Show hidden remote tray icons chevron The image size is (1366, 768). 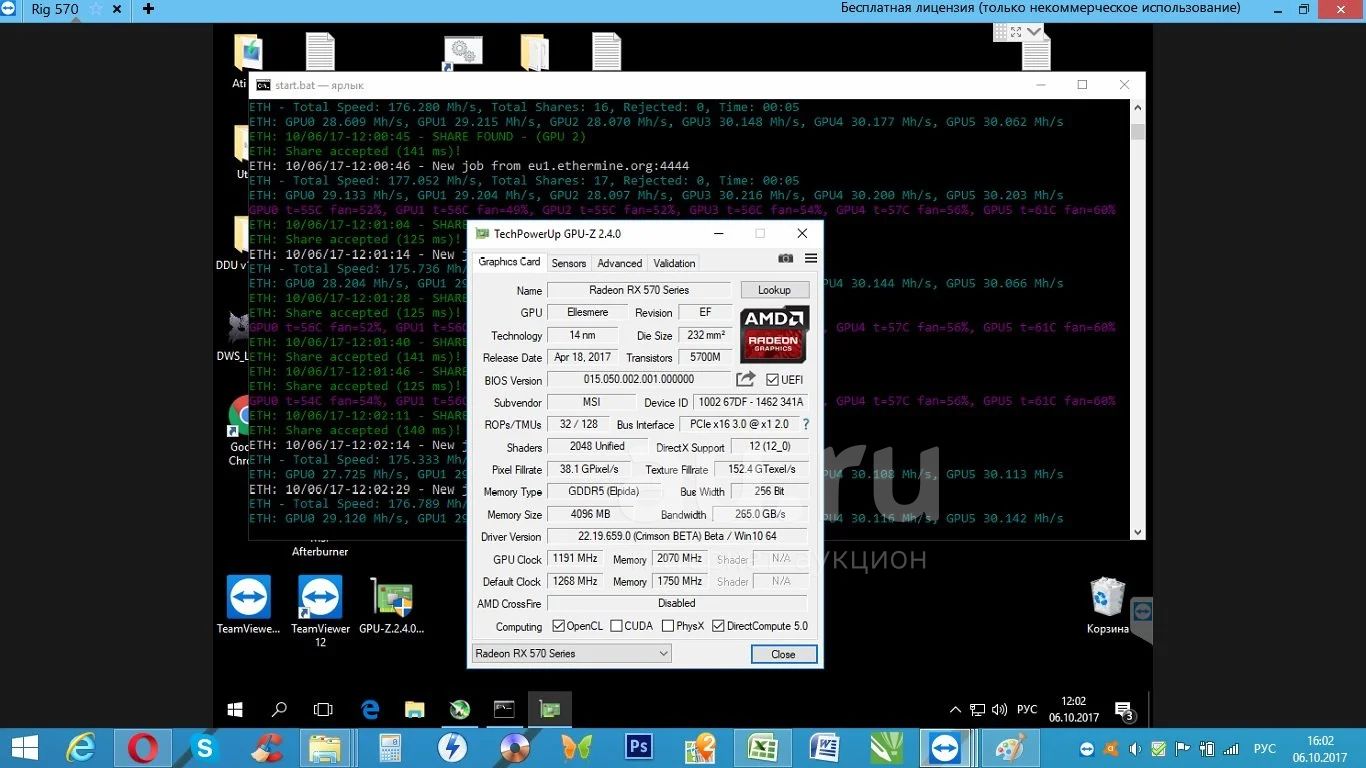pyautogui.click(x=955, y=710)
